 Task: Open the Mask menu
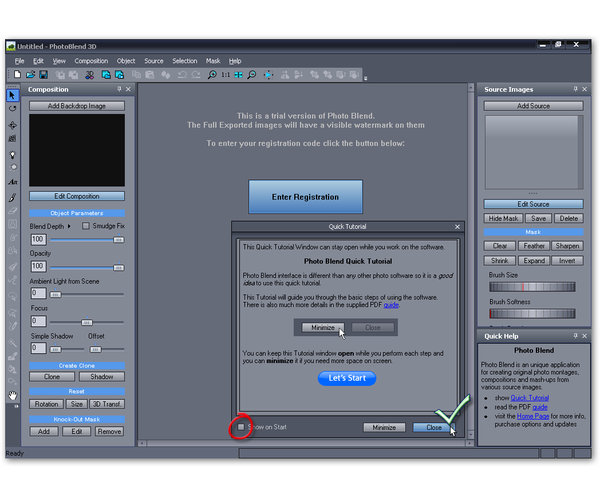[x=213, y=61]
